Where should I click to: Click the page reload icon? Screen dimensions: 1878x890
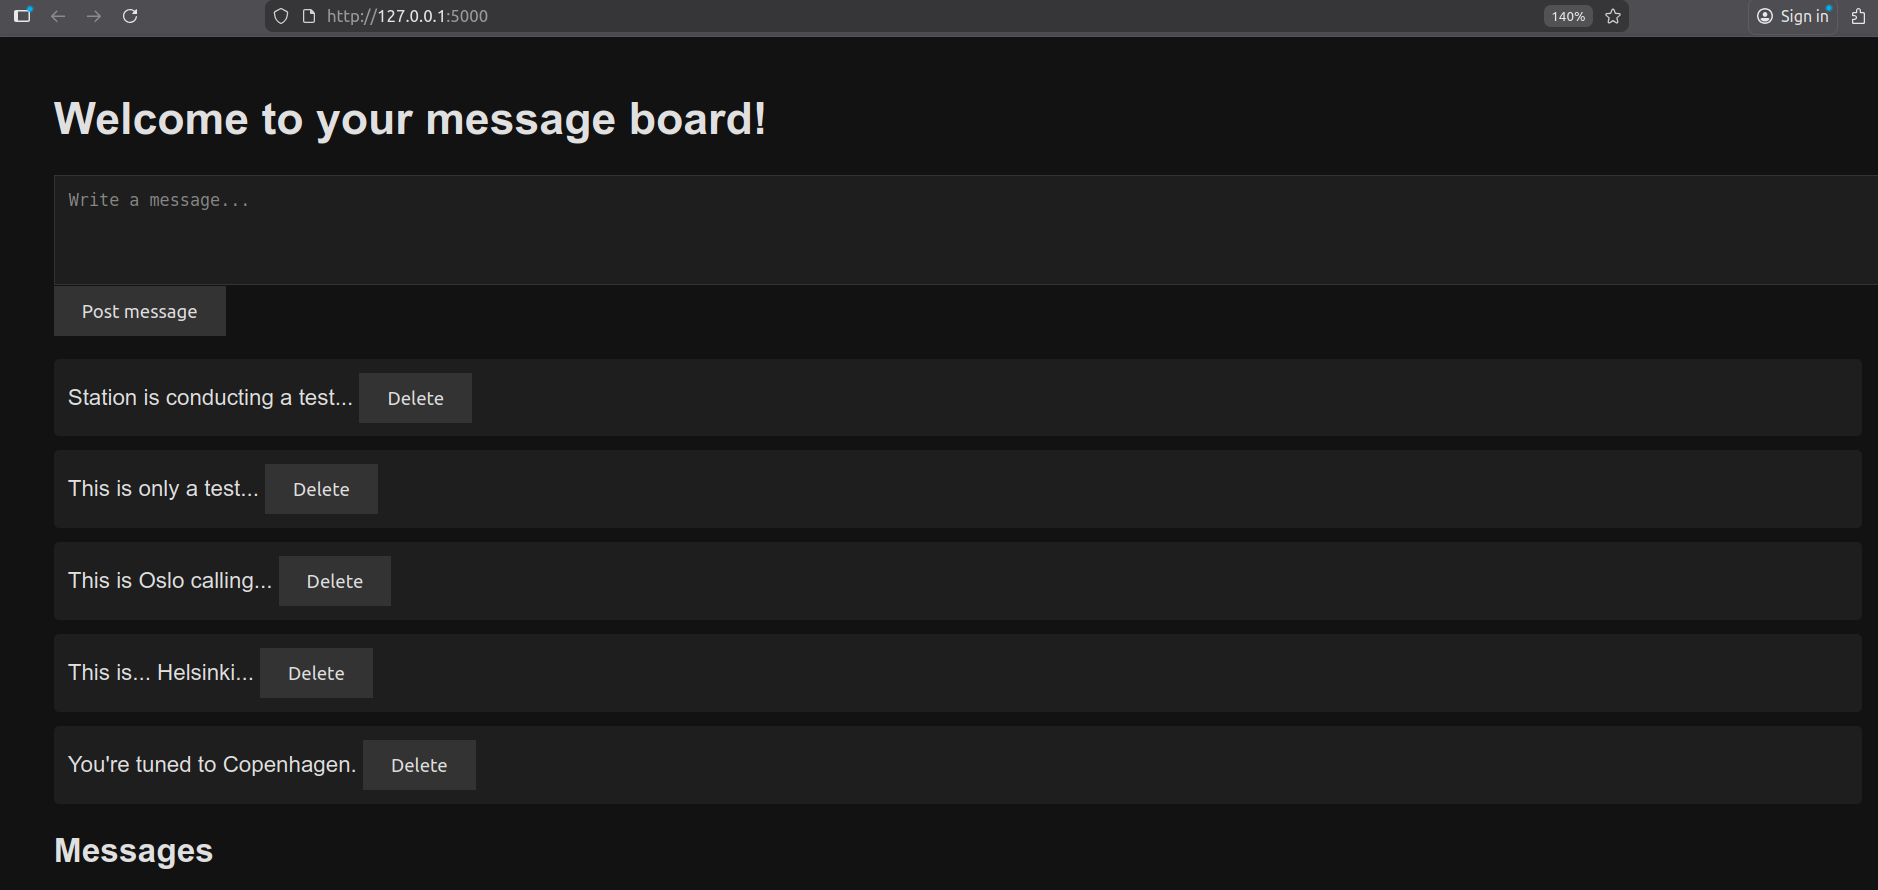(131, 16)
